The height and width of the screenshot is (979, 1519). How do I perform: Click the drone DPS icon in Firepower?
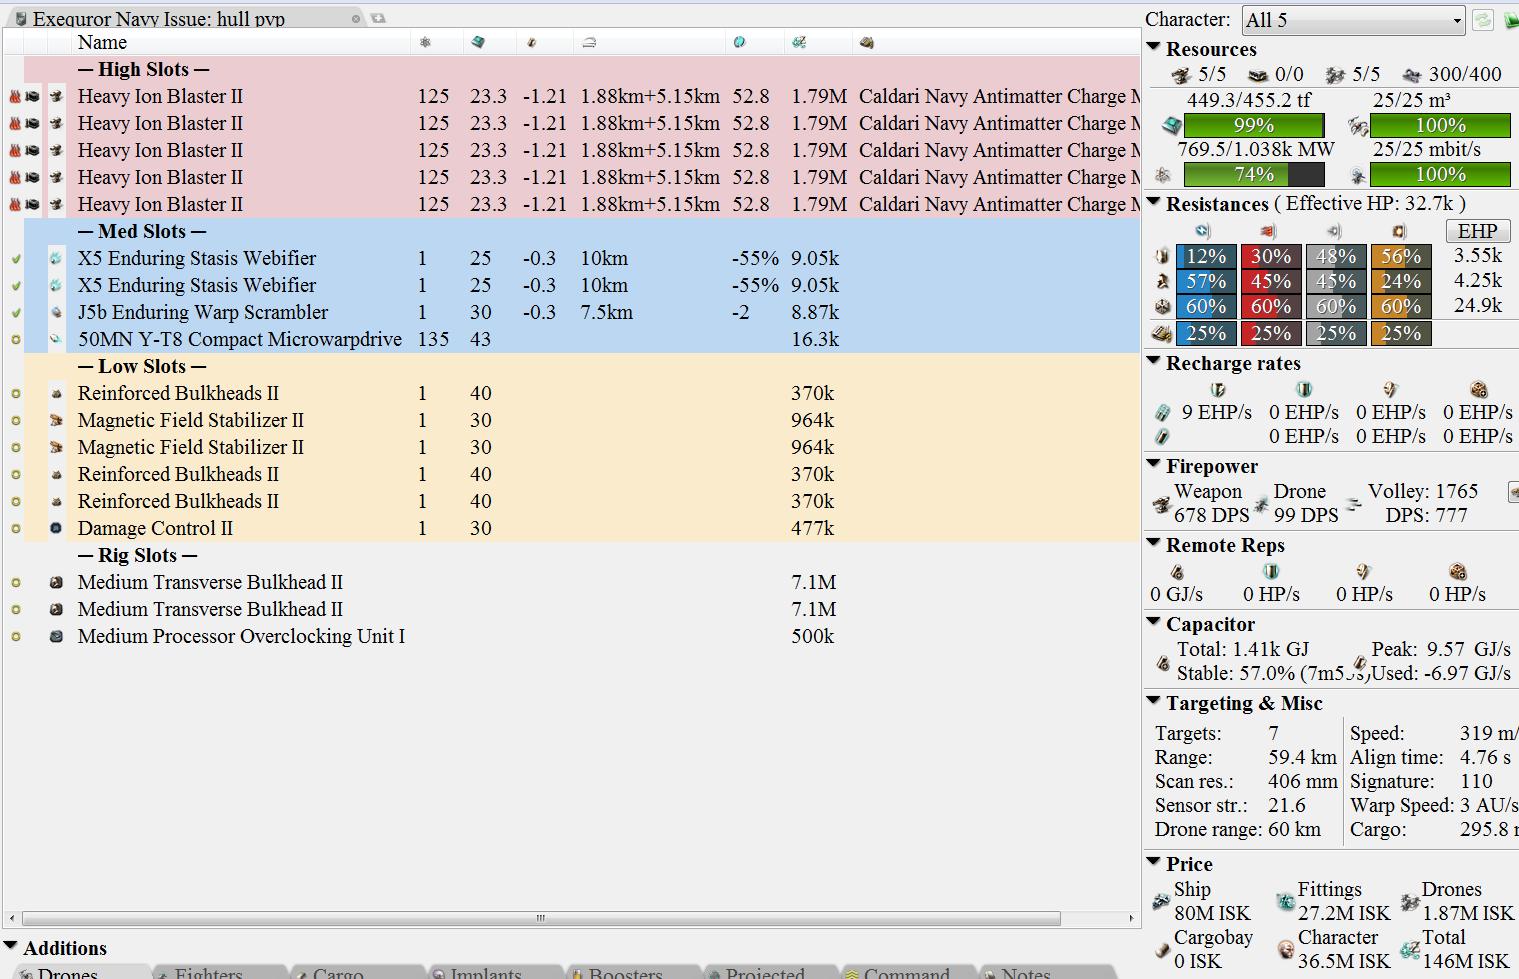click(x=1261, y=505)
